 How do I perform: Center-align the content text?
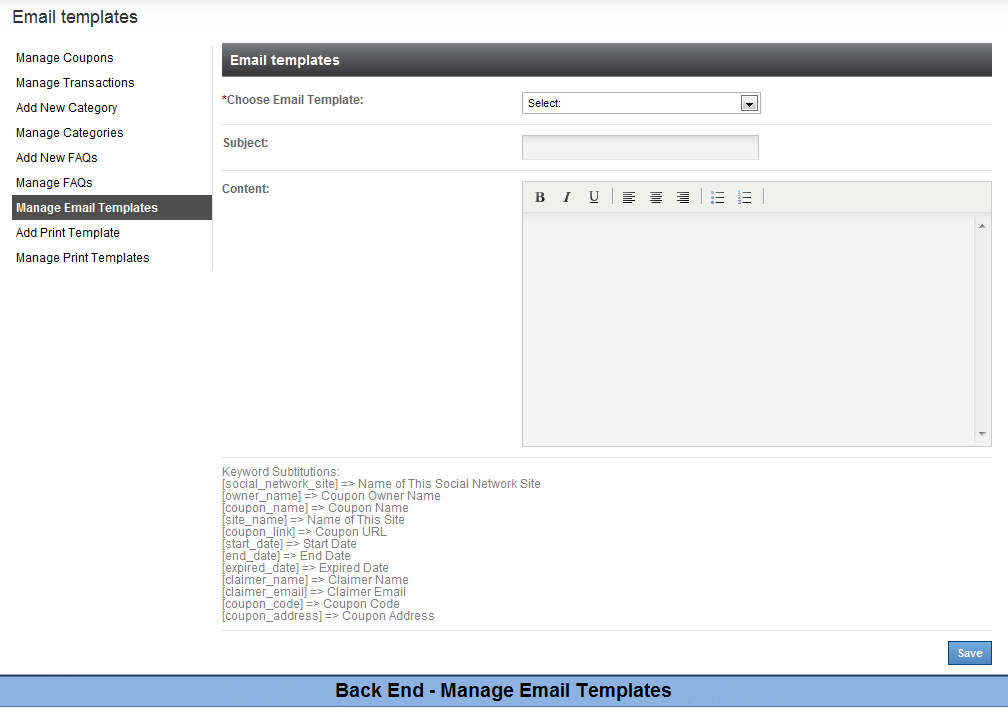[x=656, y=197]
